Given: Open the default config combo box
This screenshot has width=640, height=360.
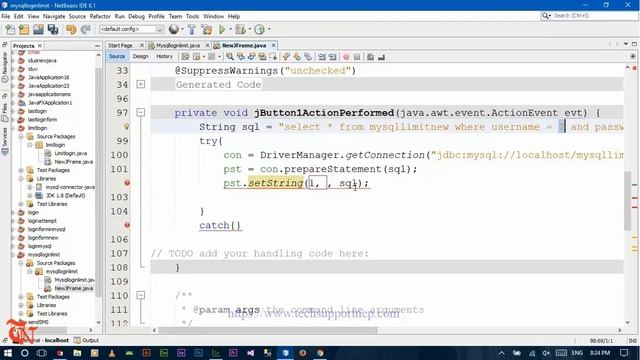Looking at the screenshot, I should (x=131, y=29).
